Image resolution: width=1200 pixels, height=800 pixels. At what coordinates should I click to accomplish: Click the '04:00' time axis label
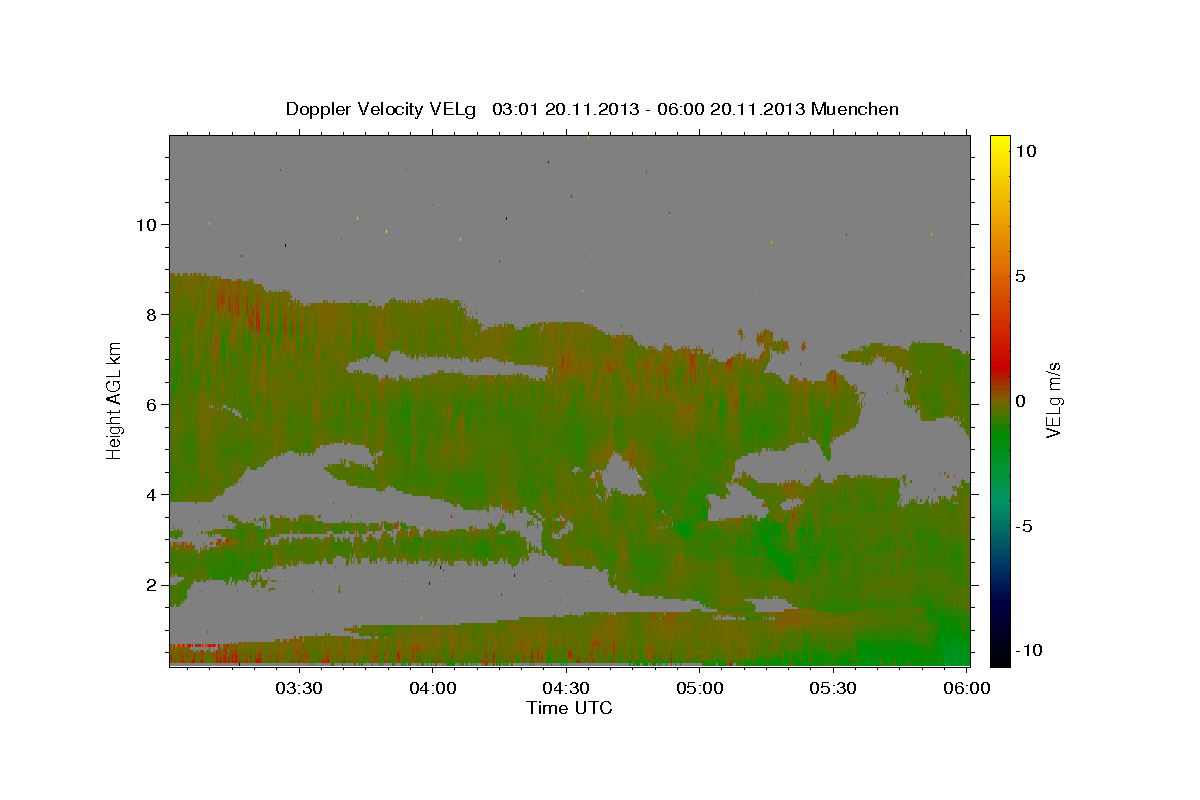click(x=433, y=689)
